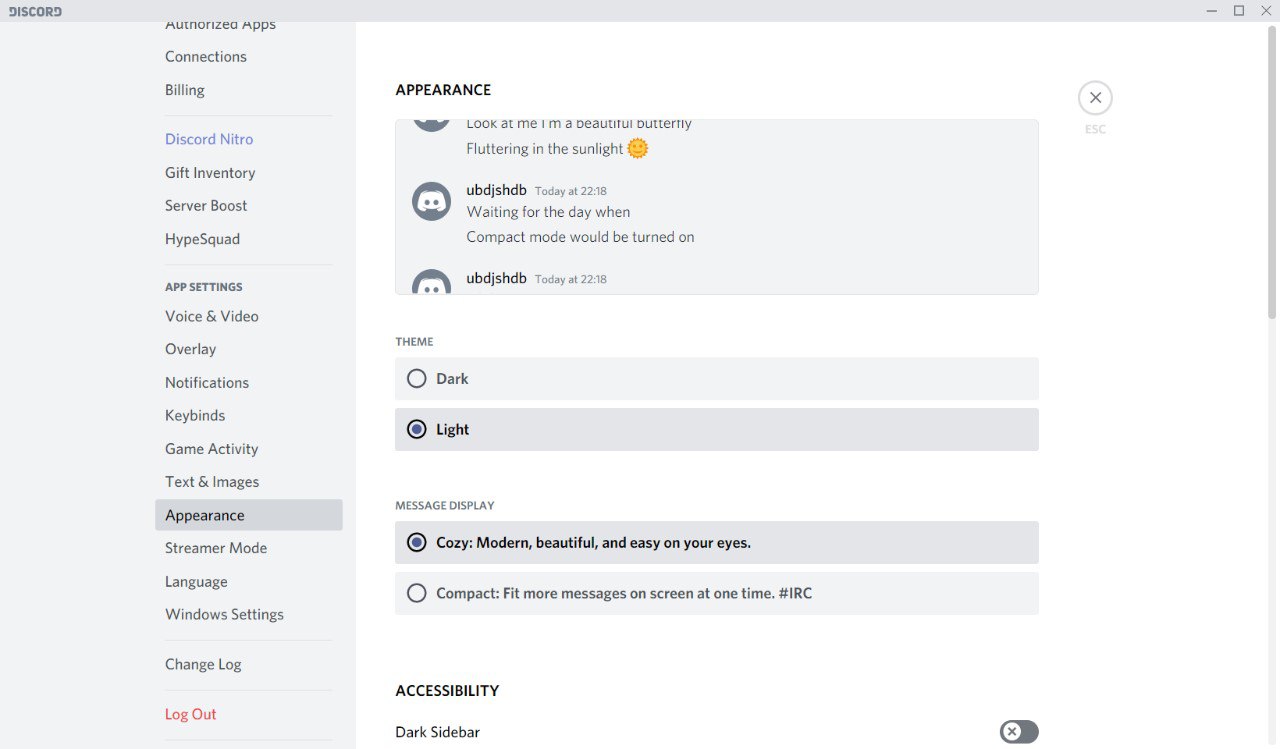
Task: Select the Light theme option
Action: point(717,429)
